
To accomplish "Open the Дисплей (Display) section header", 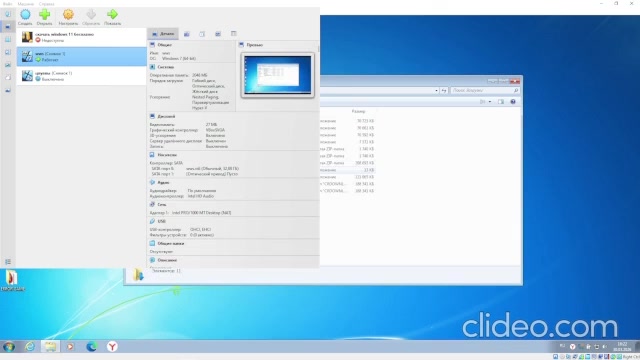I will pyautogui.click(x=166, y=116).
